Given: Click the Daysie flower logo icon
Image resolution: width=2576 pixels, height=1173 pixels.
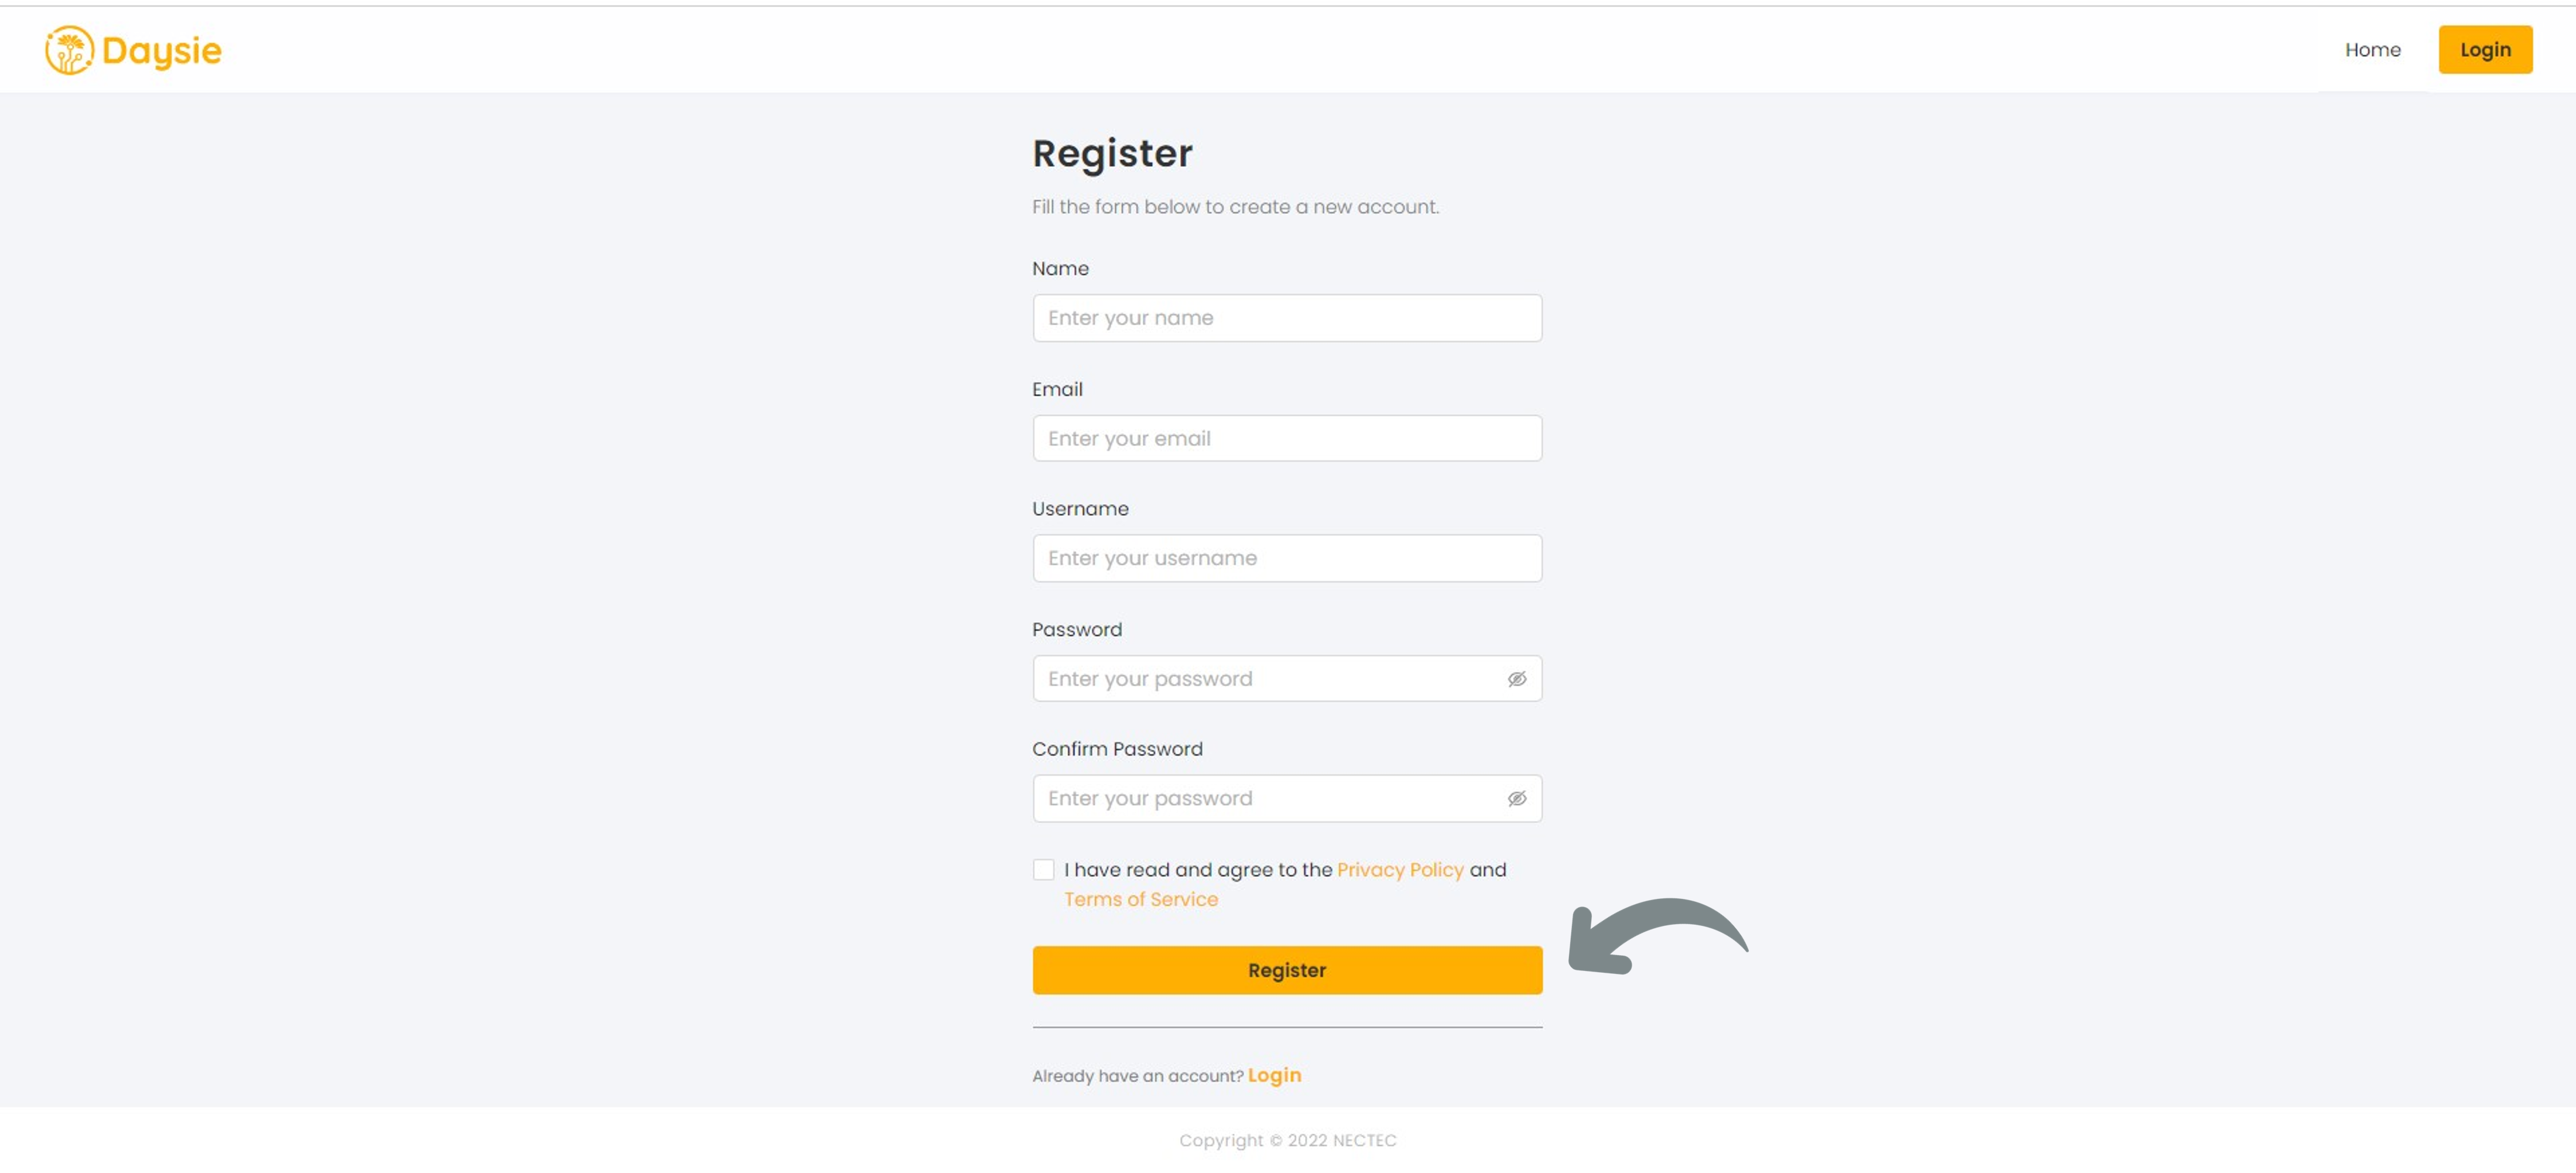Looking at the screenshot, I should pos(69,50).
